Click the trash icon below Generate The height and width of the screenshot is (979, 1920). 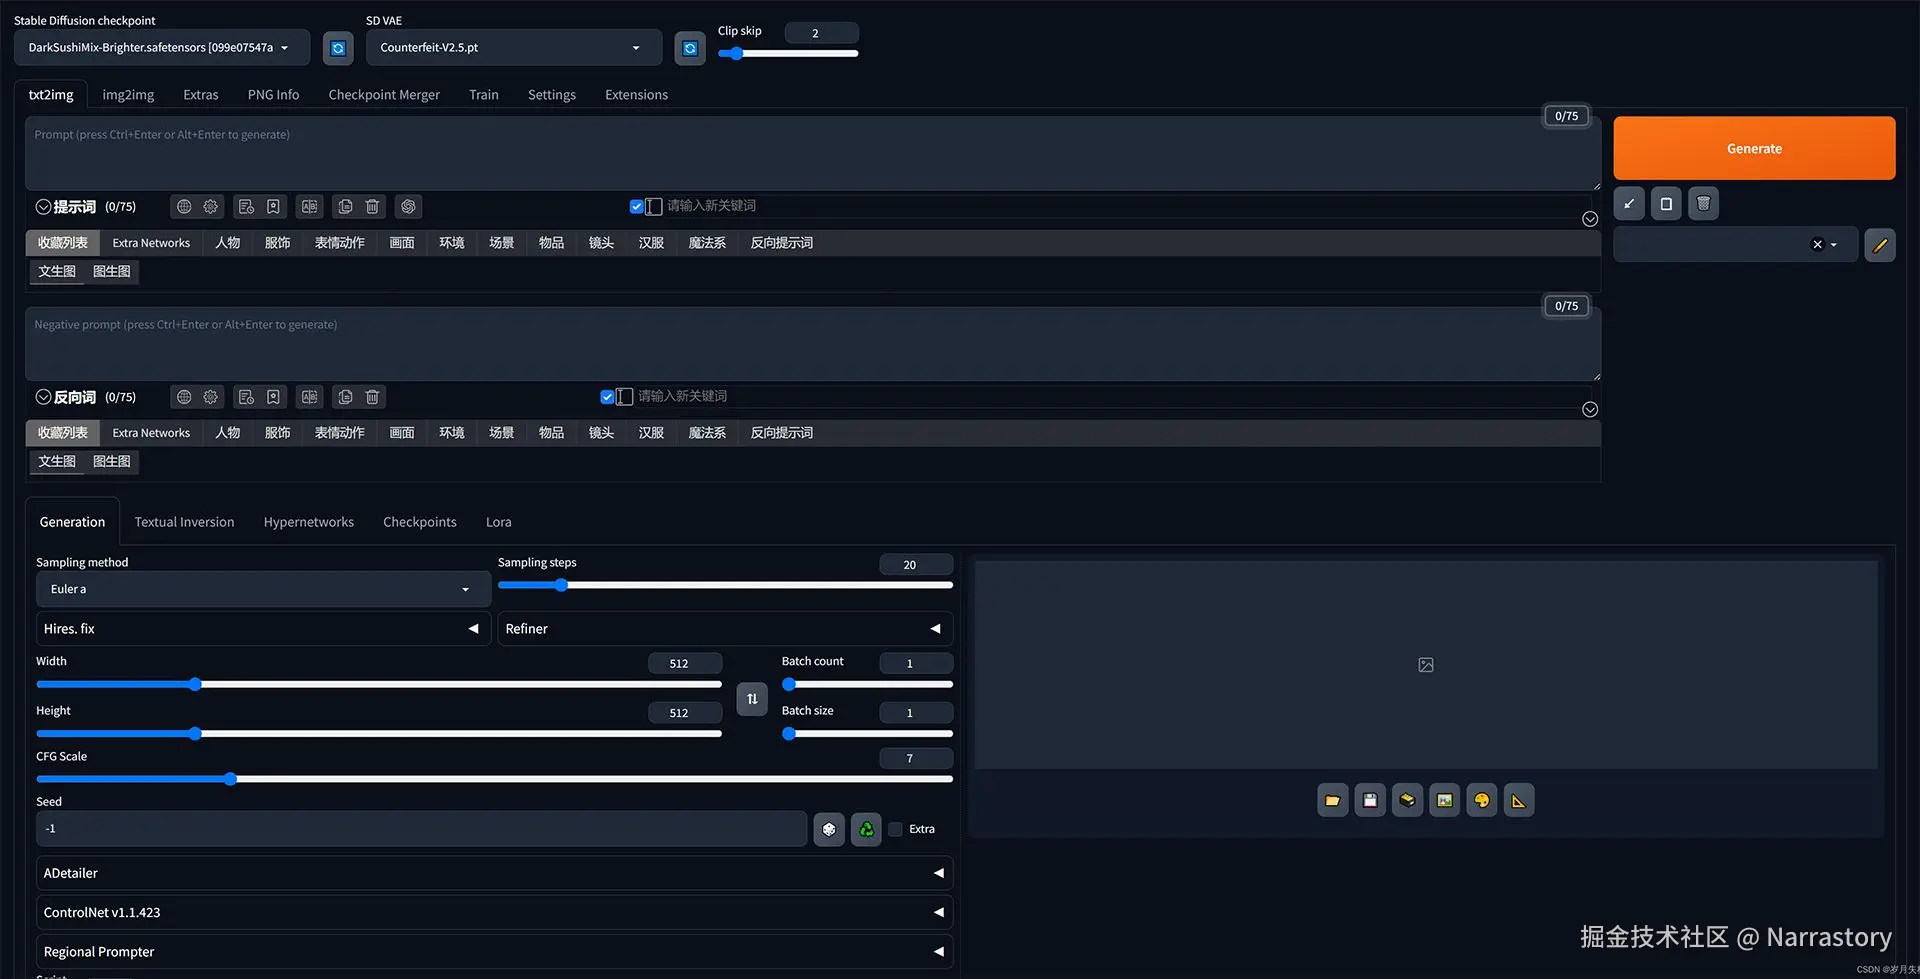[x=1704, y=204]
